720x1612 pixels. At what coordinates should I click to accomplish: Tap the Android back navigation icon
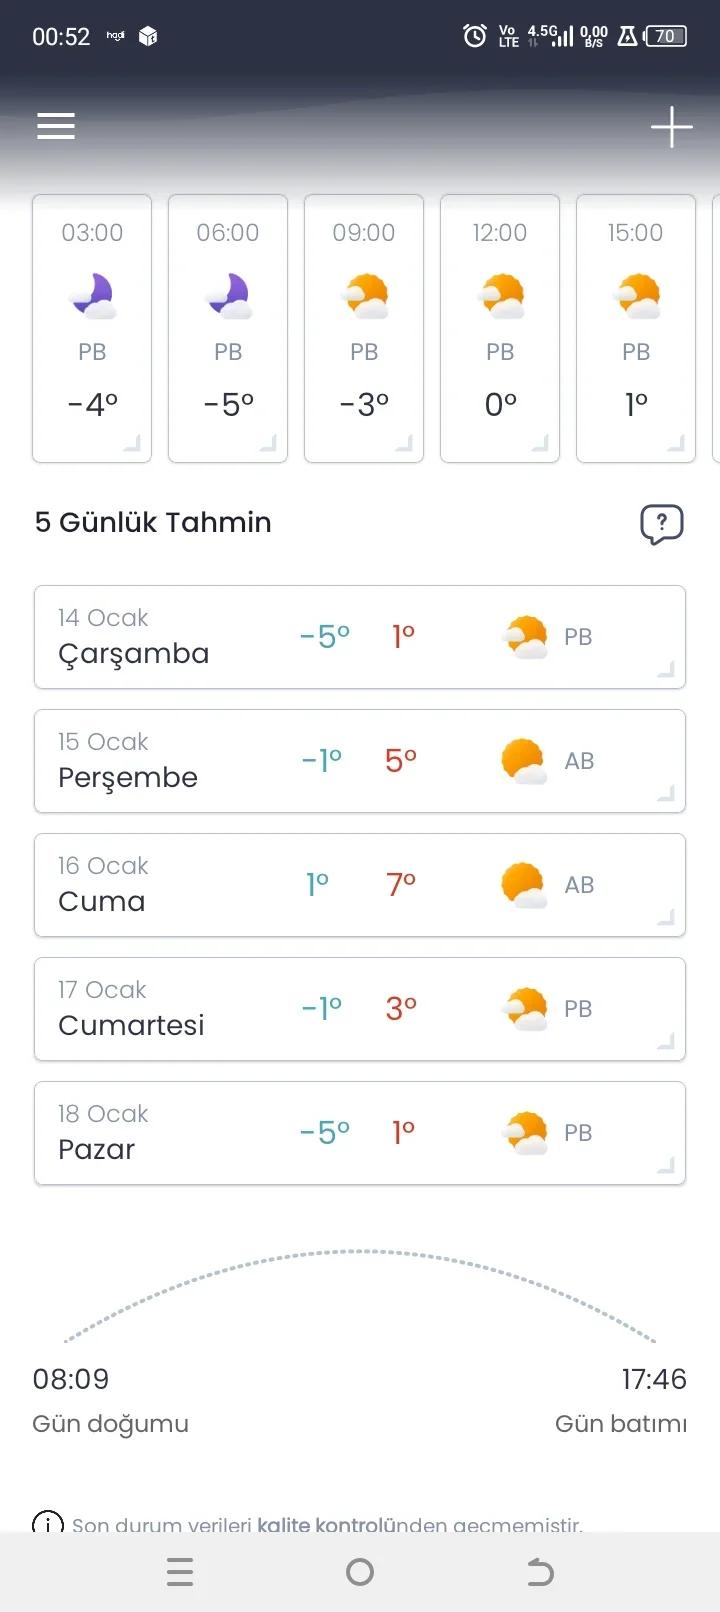coord(540,1572)
